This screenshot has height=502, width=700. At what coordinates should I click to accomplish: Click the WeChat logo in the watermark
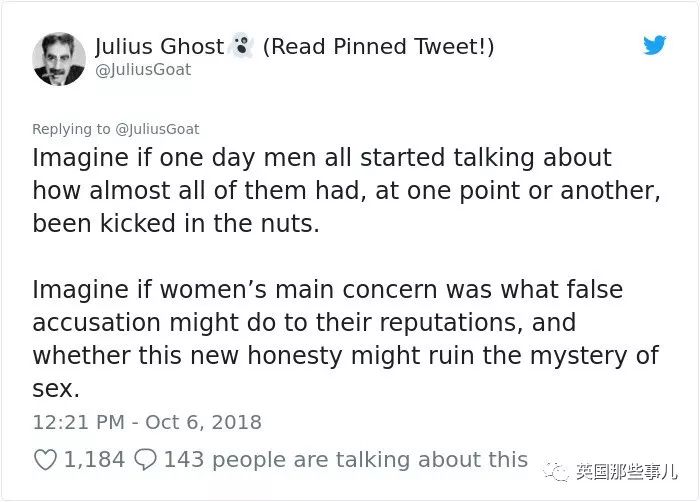coord(556,471)
